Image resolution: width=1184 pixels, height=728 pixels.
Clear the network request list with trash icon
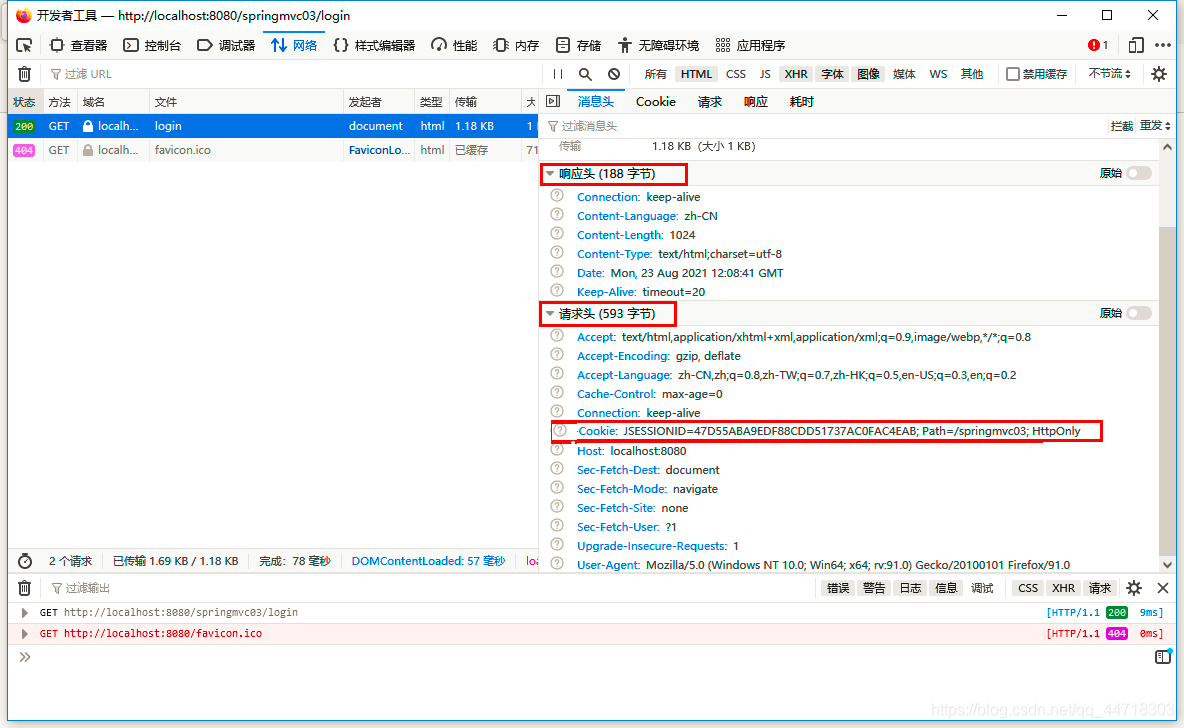point(24,73)
